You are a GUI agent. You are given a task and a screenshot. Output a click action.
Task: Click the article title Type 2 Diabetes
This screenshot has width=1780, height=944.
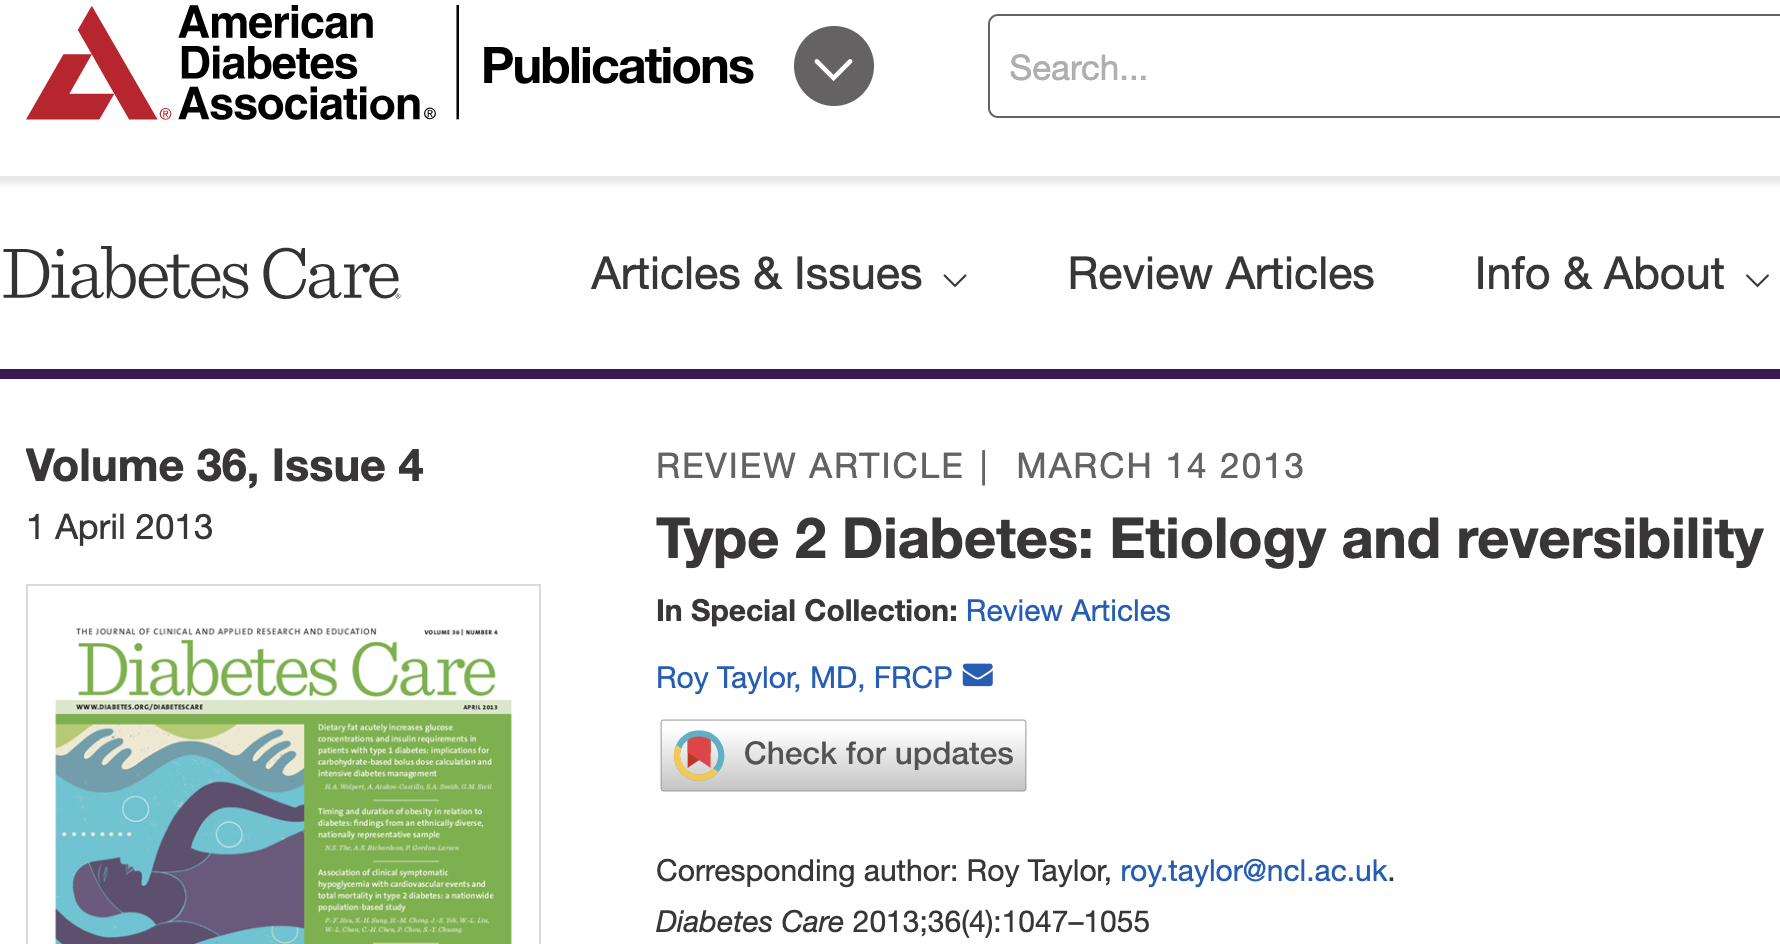[x=1208, y=539]
